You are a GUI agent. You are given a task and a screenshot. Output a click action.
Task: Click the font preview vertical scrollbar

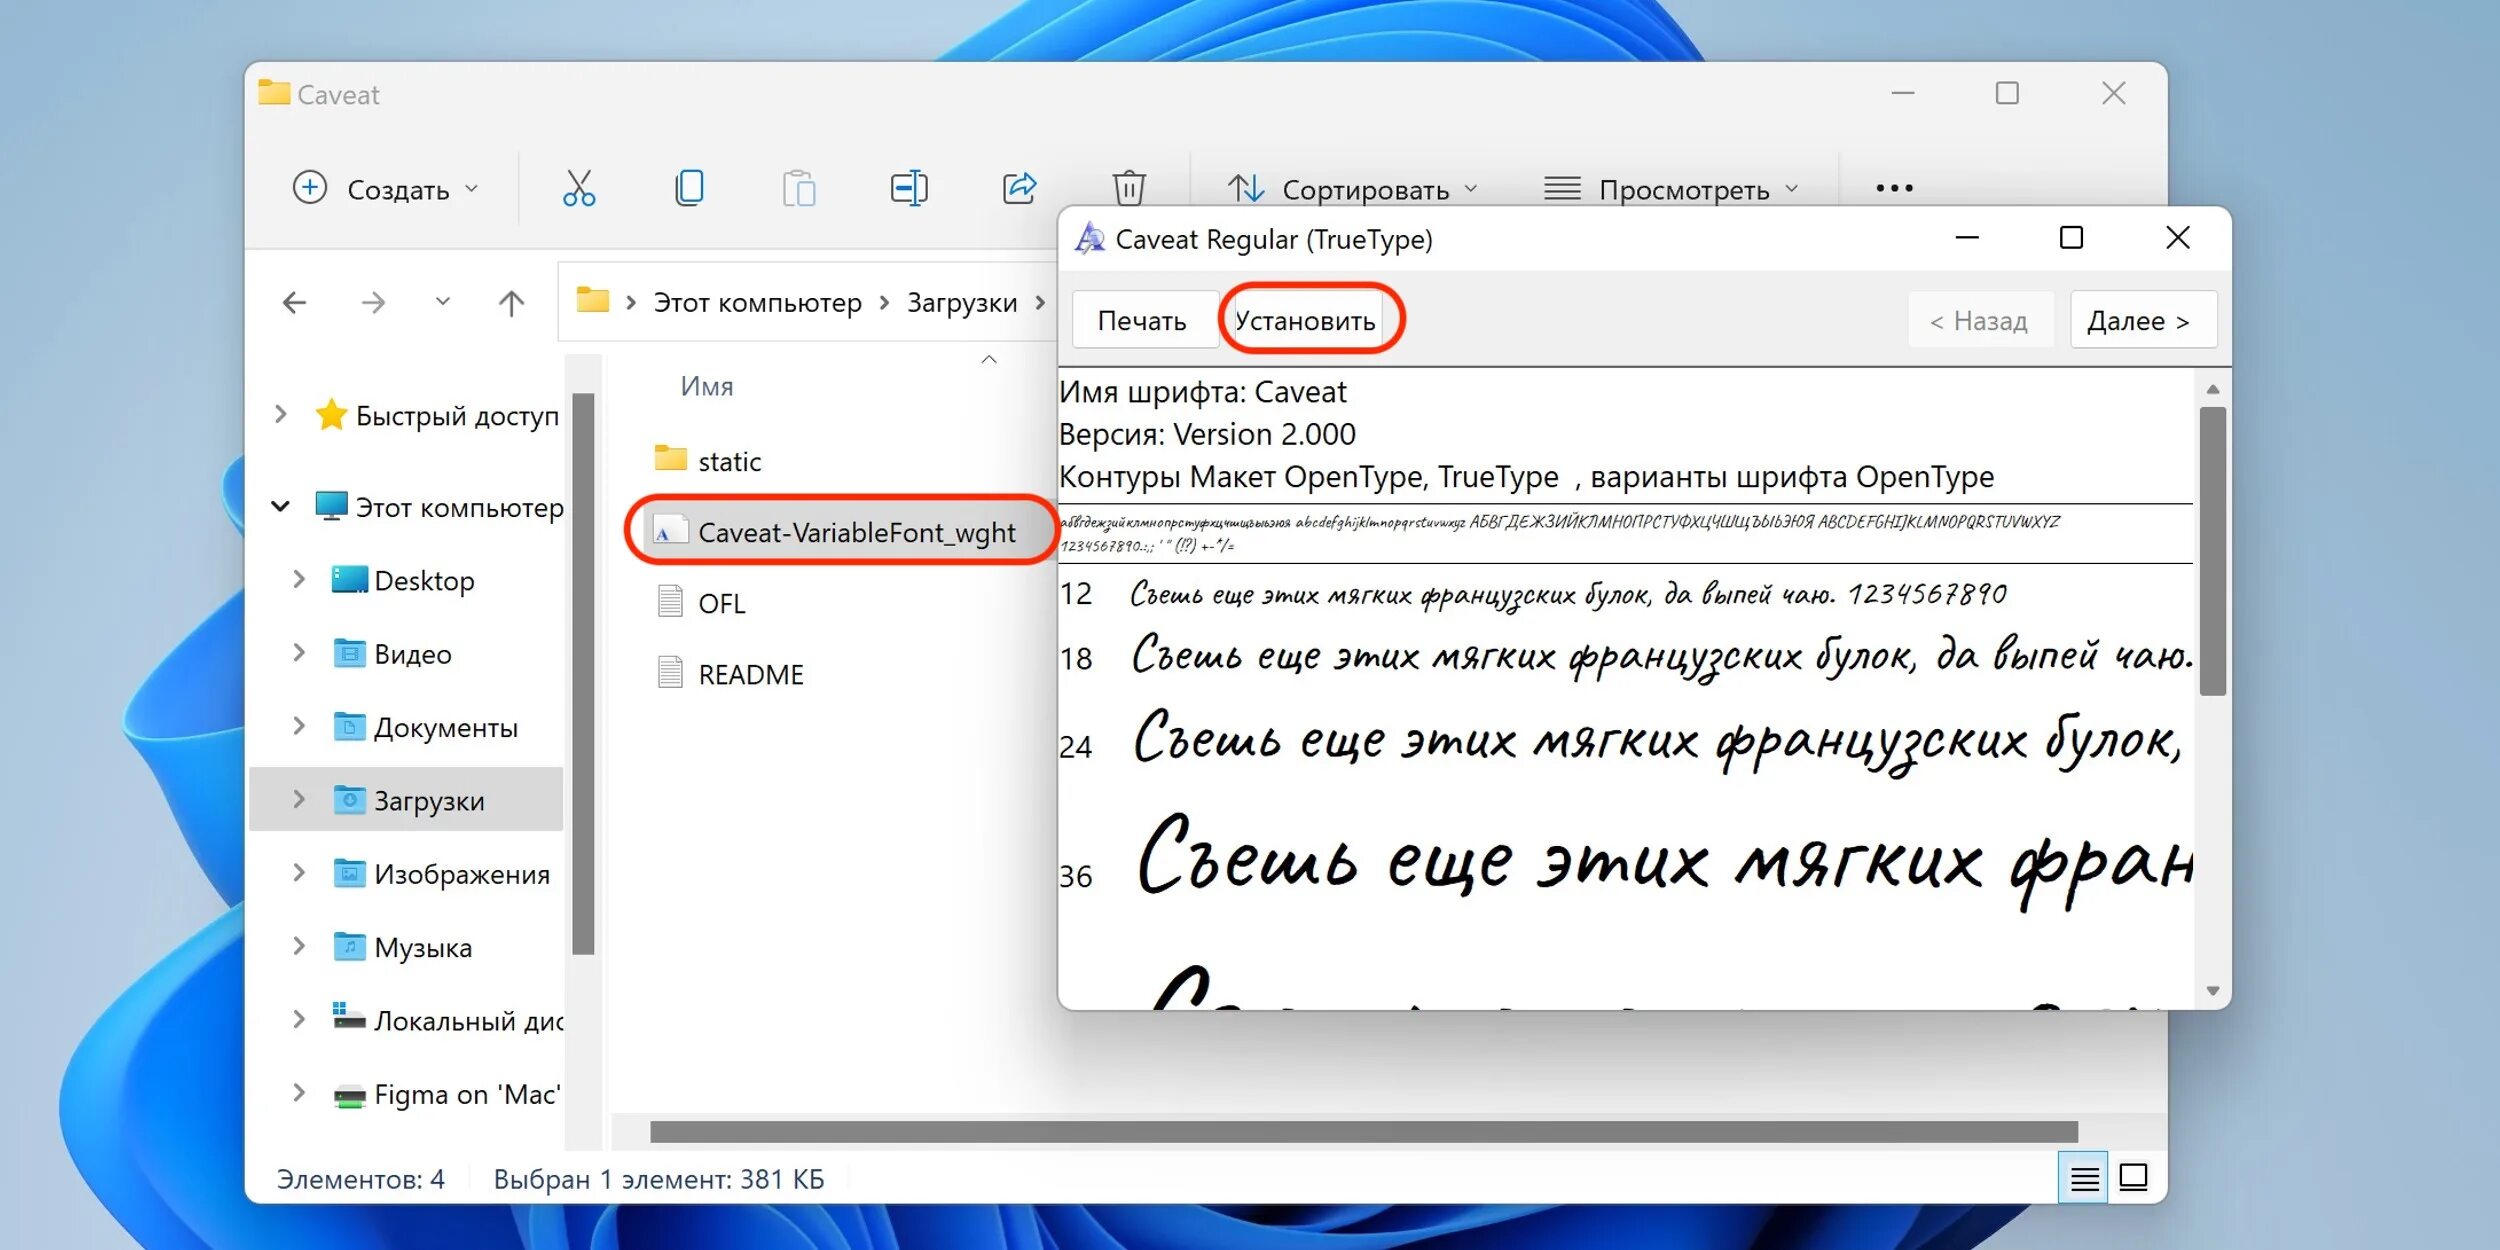pyautogui.click(x=2213, y=550)
